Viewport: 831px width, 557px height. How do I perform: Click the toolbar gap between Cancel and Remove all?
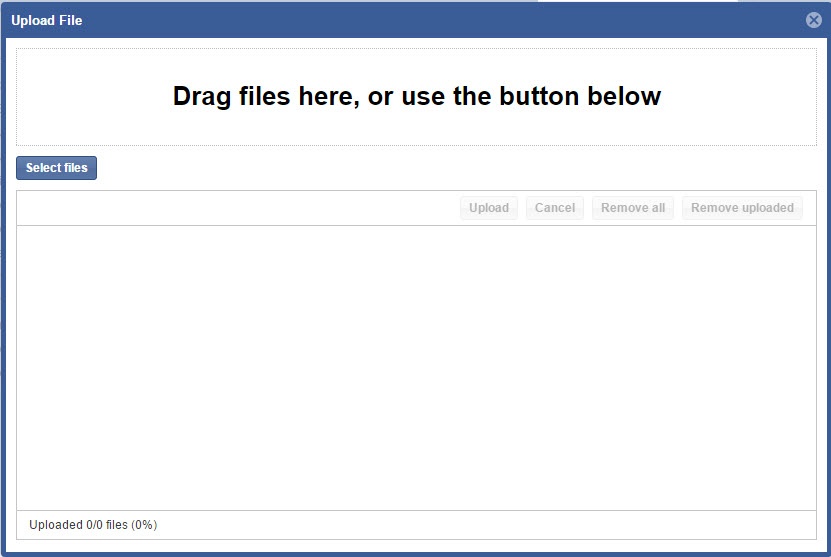point(588,208)
